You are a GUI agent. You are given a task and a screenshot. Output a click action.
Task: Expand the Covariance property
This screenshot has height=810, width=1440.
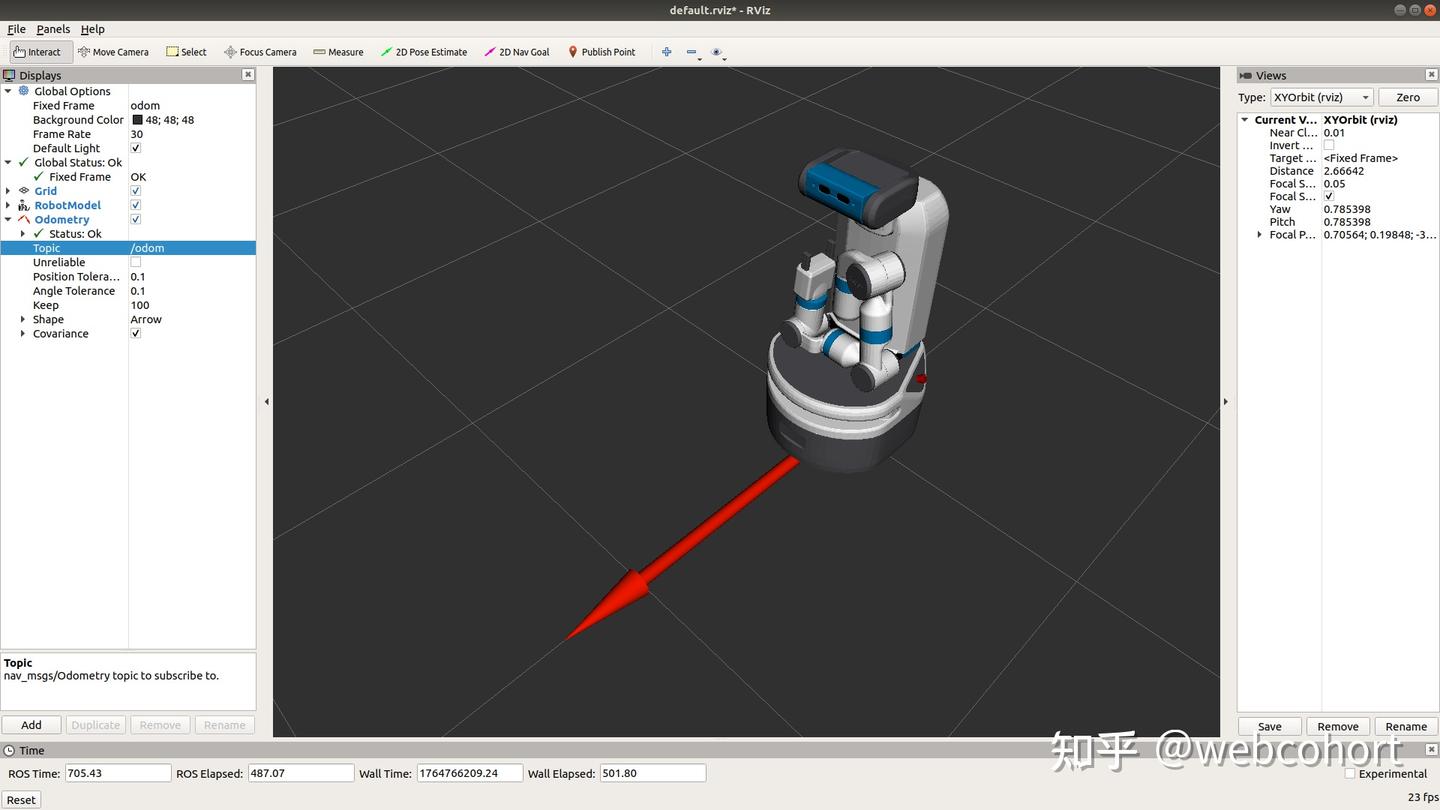(23, 334)
